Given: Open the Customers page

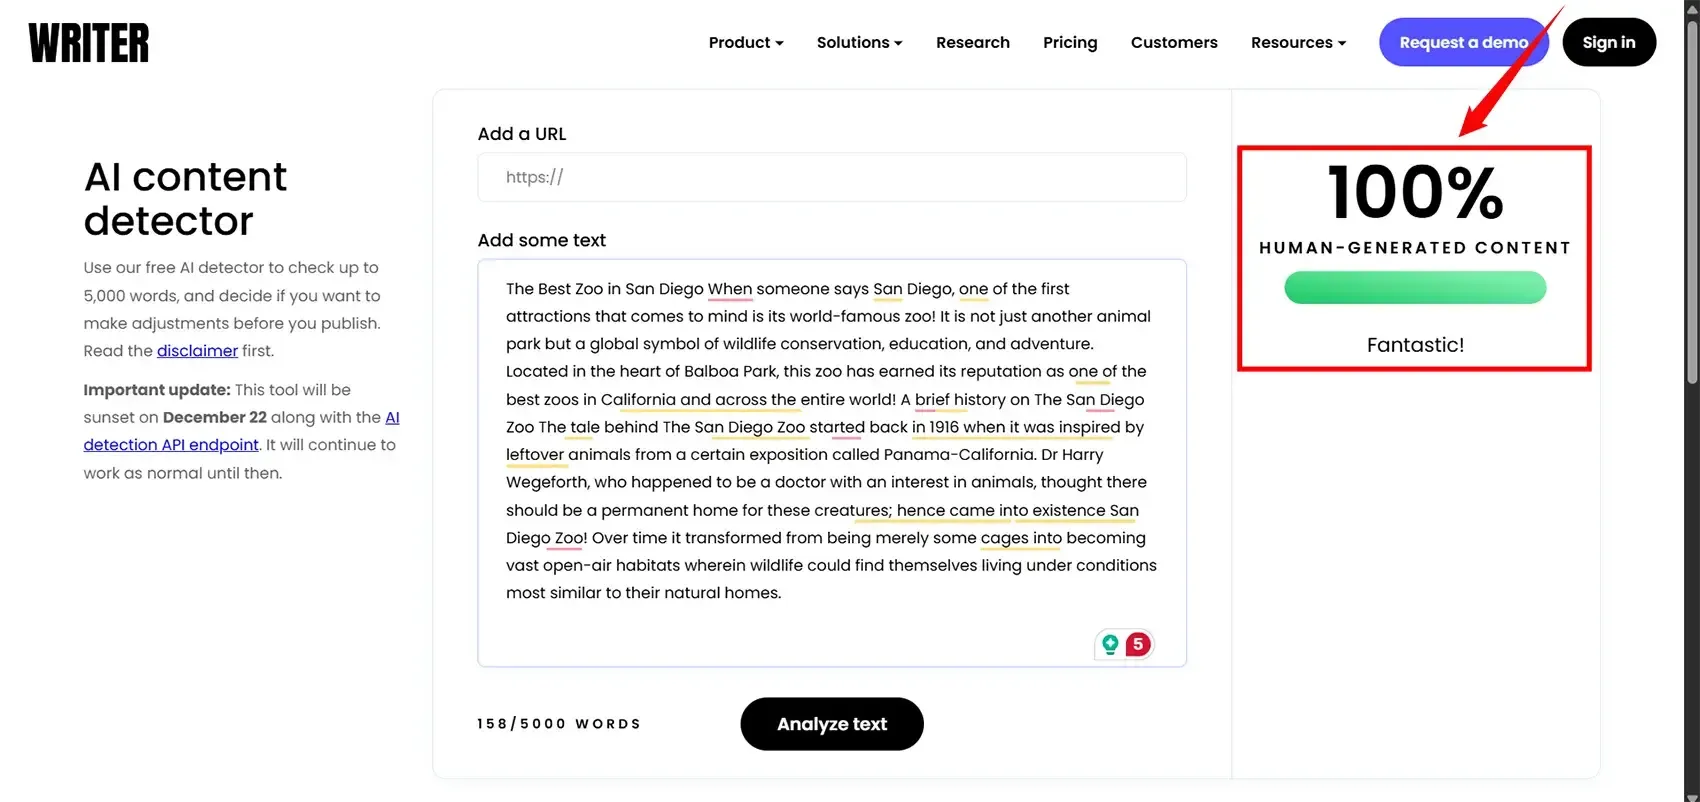Looking at the screenshot, I should (x=1174, y=43).
